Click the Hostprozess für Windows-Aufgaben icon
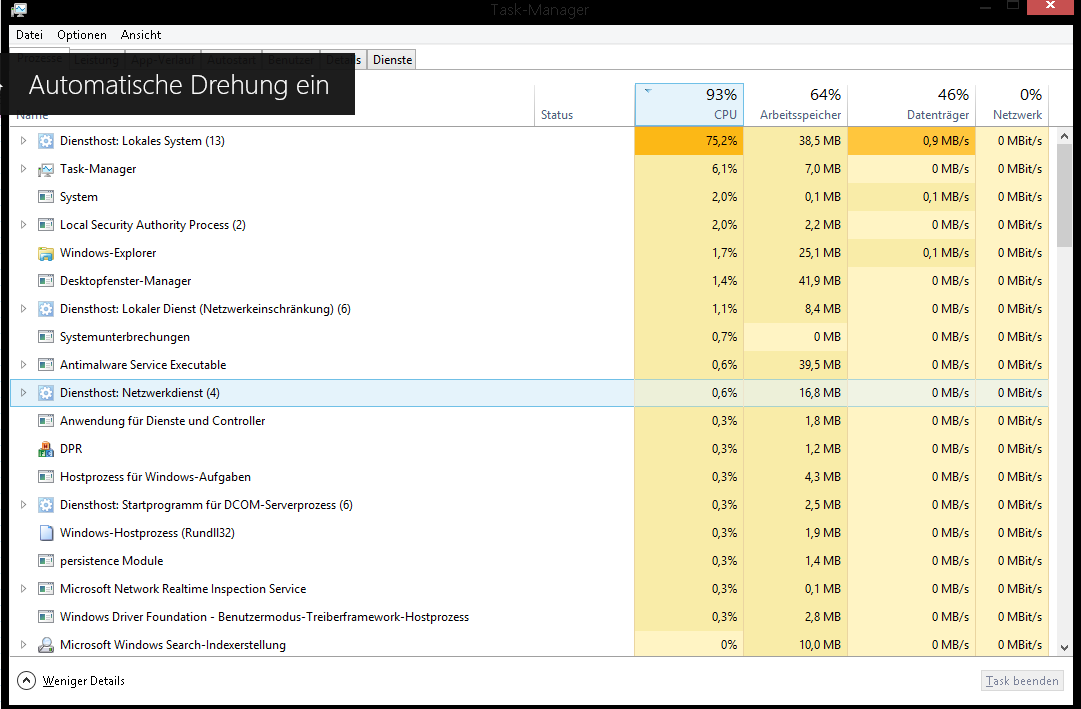1081x709 pixels. click(x=46, y=477)
